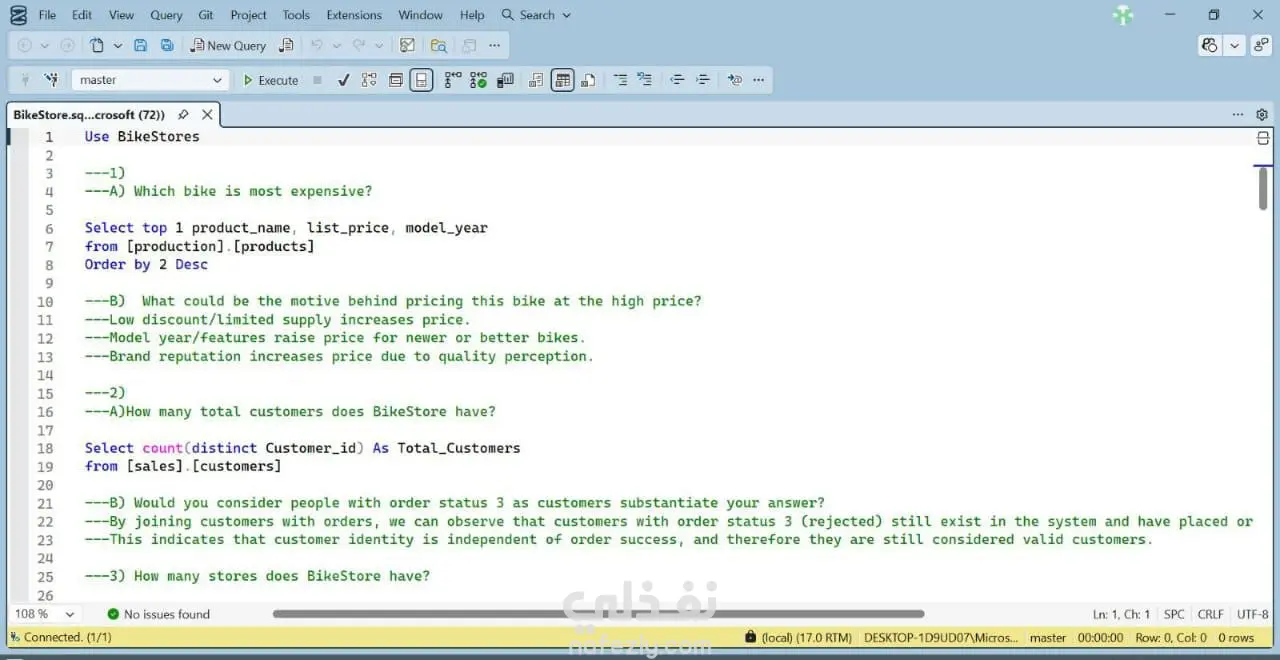Click the Save file icon
1280x660 pixels.
click(x=141, y=45)
